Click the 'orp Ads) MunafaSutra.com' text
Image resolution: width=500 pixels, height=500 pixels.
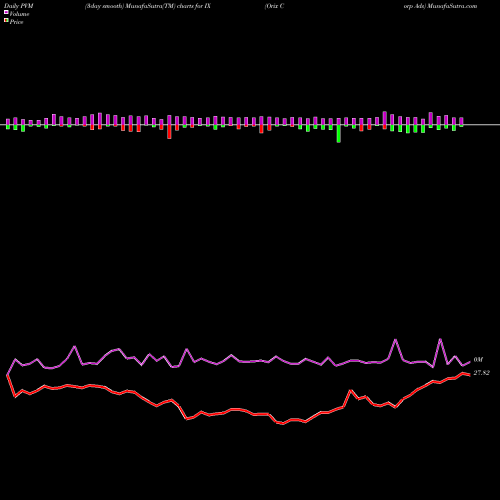point(440,6)
